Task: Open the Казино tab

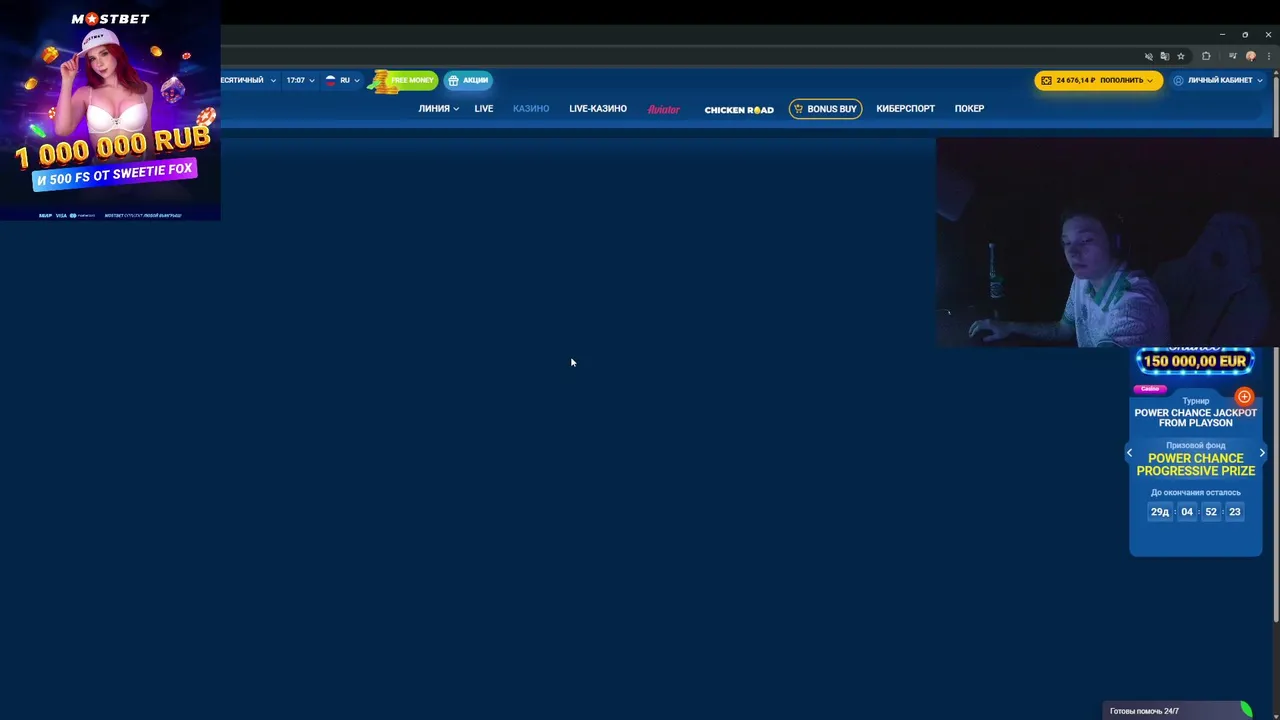Action: tap(531, 109)
